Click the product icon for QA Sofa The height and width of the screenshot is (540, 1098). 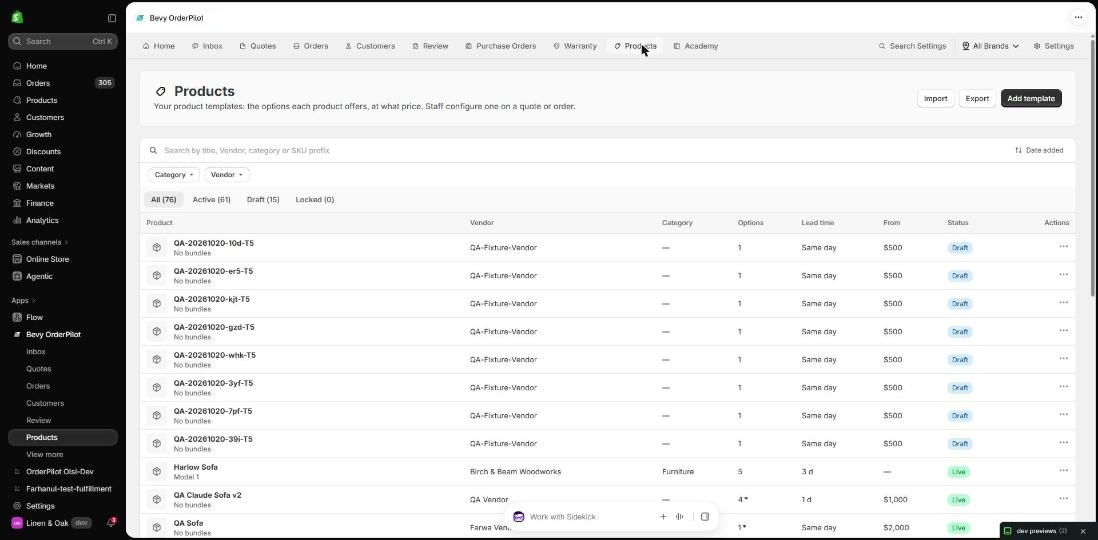pos(157,527)
